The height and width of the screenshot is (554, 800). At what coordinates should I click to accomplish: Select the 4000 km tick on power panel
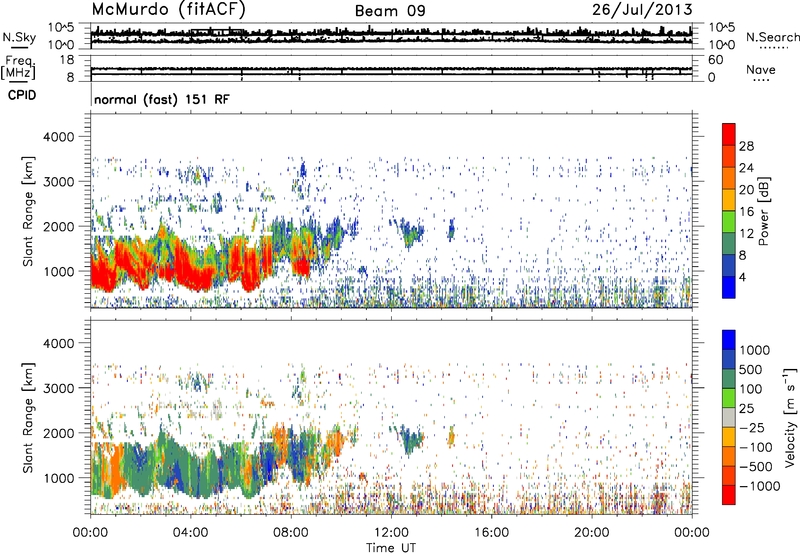tap(58, 137)
